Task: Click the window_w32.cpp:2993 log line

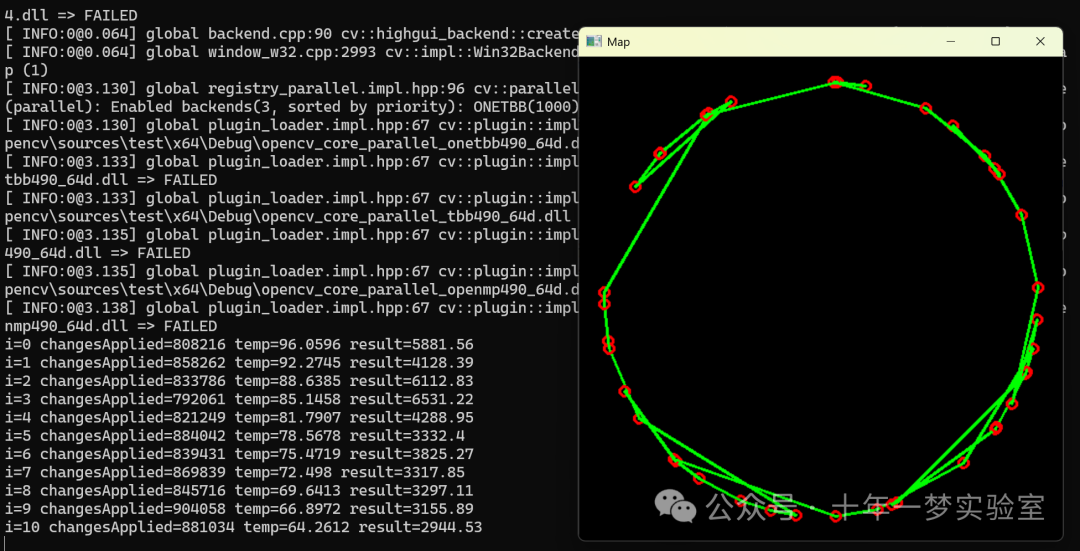Action: point(291,52)
